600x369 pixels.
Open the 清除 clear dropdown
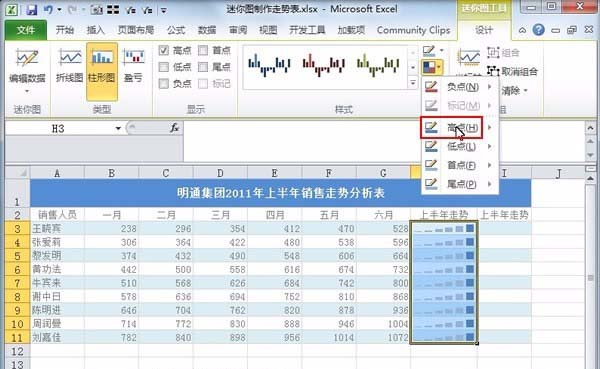point(515,91)
